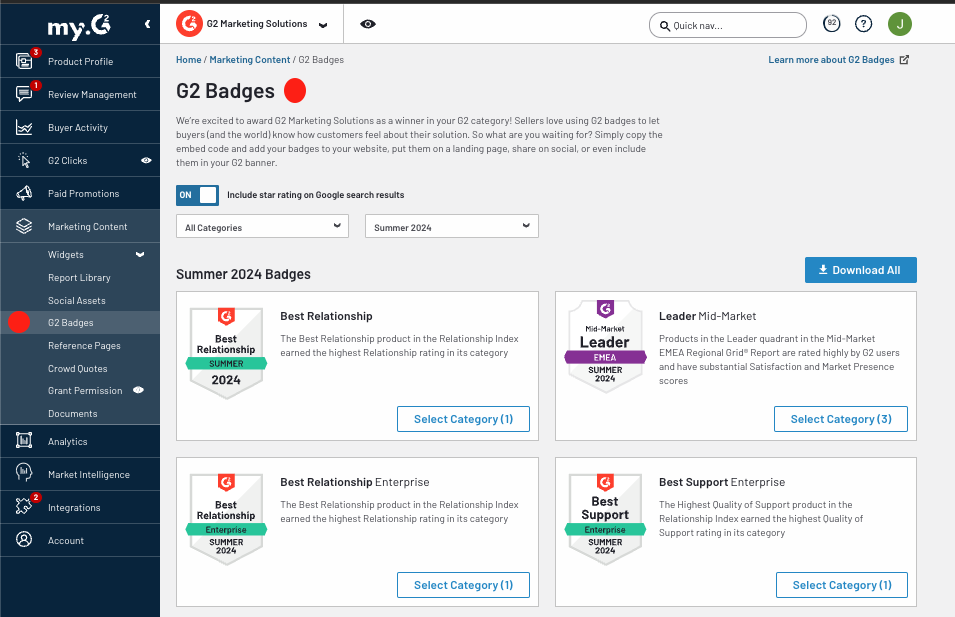Toggle the G2 Clicks eye icon
The image size is (955, 617).
(x=146, y=160)
